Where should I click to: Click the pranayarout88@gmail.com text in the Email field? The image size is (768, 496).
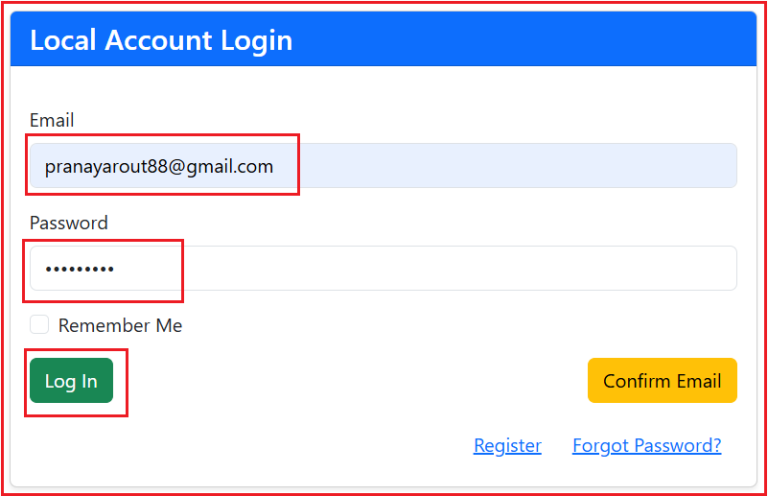(159, 167)
